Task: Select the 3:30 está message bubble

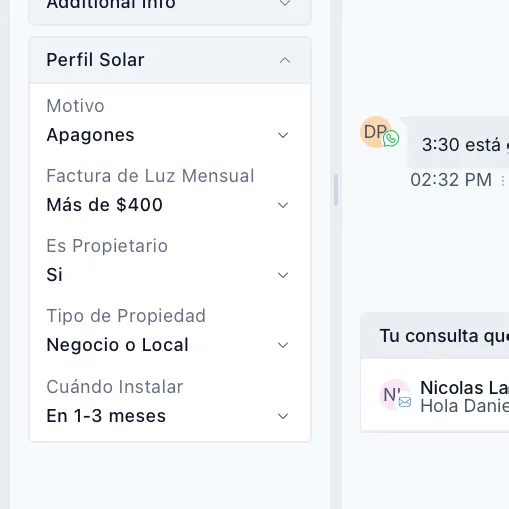Action: click(x=458, y=143)
